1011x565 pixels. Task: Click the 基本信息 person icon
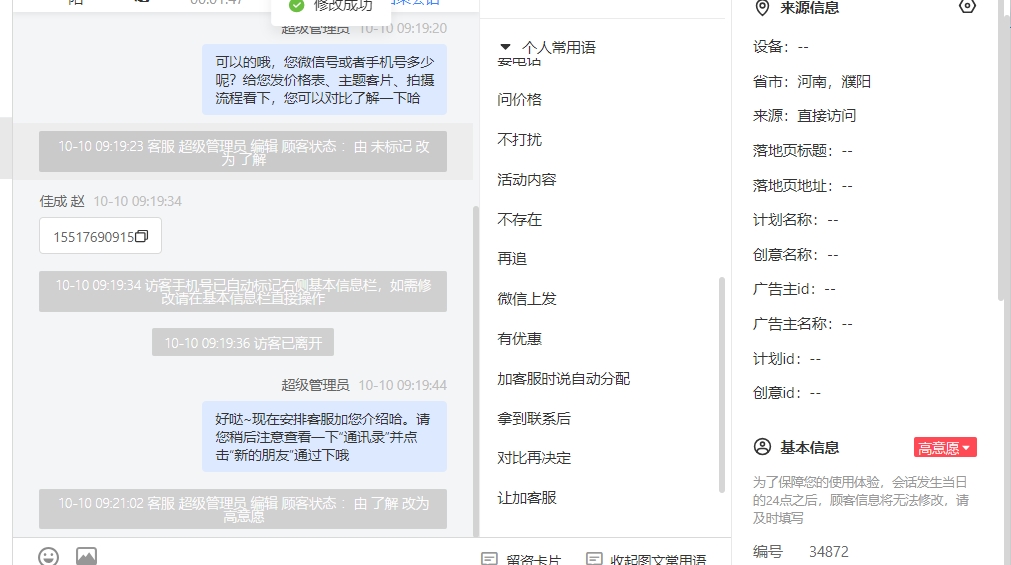tap(762, 447)
